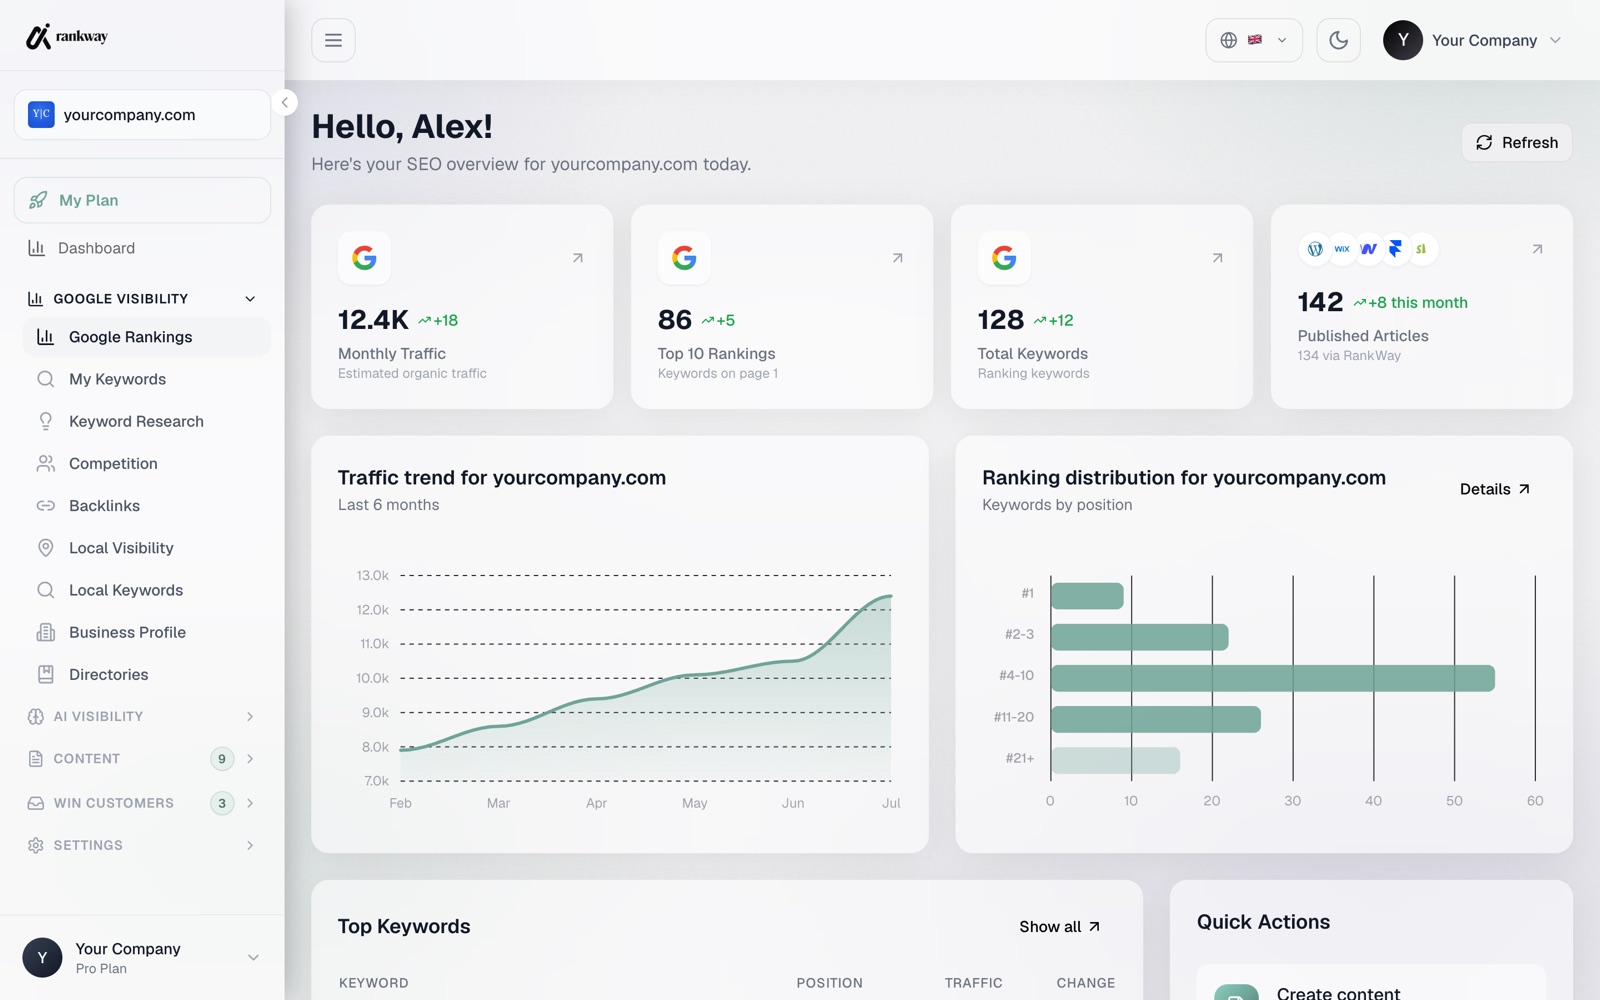Open Directories
This screenshot has width=1600, height=1000.
(146, 674)
